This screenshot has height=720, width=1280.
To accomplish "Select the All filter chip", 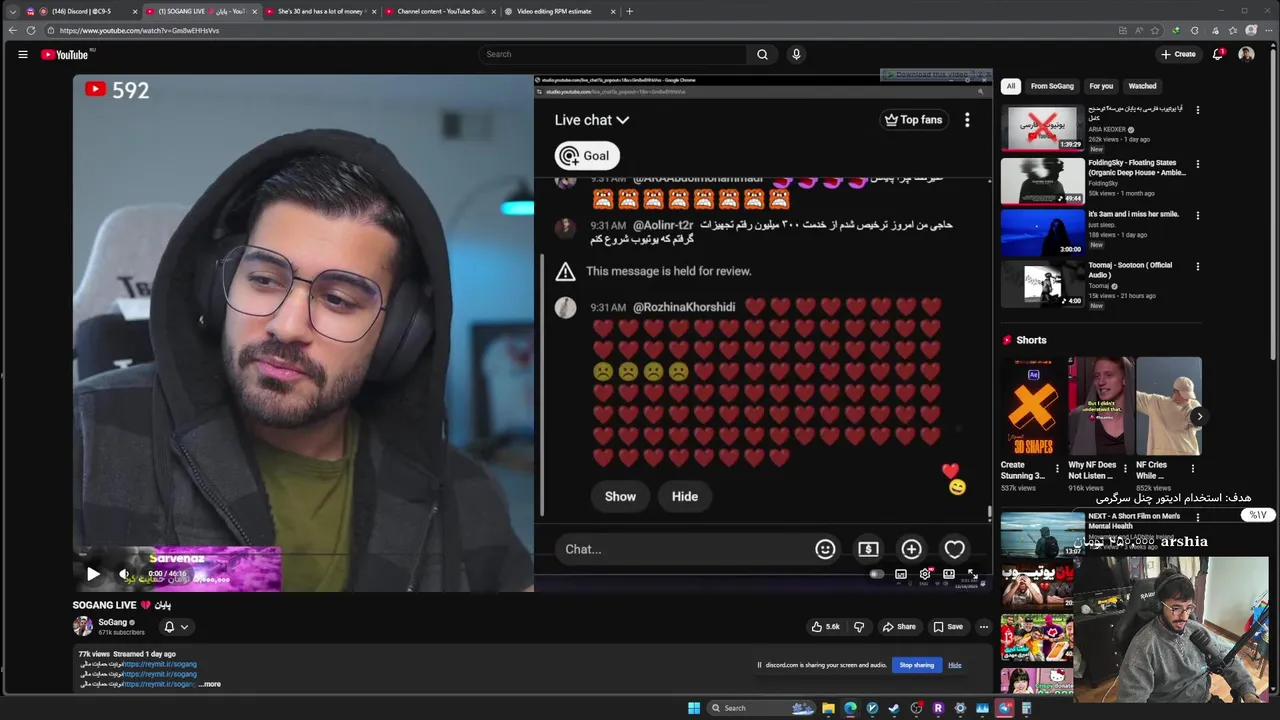I will point(1011,86).
